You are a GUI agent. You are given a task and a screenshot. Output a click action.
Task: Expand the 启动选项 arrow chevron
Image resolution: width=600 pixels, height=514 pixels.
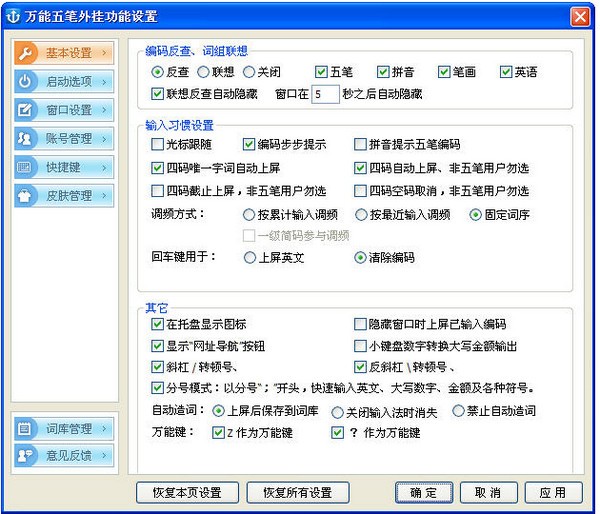click(104, 81)
